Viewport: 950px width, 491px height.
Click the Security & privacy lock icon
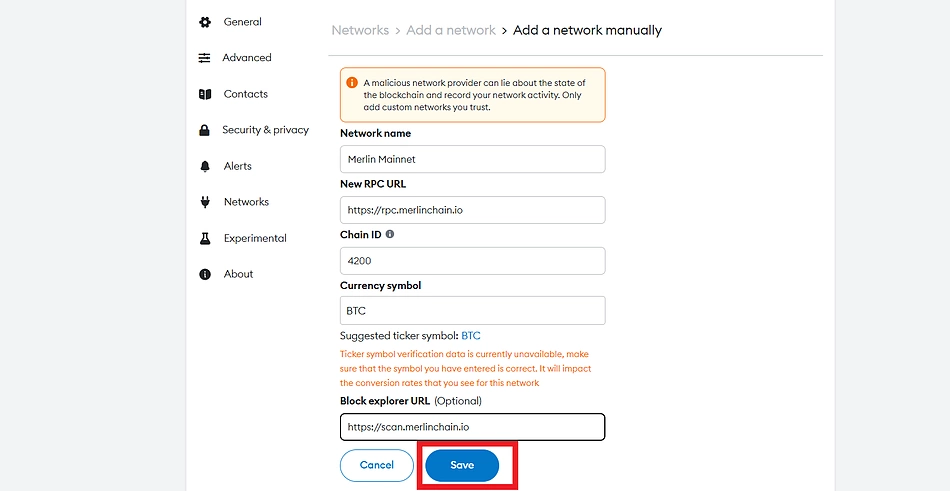[205, 130]
